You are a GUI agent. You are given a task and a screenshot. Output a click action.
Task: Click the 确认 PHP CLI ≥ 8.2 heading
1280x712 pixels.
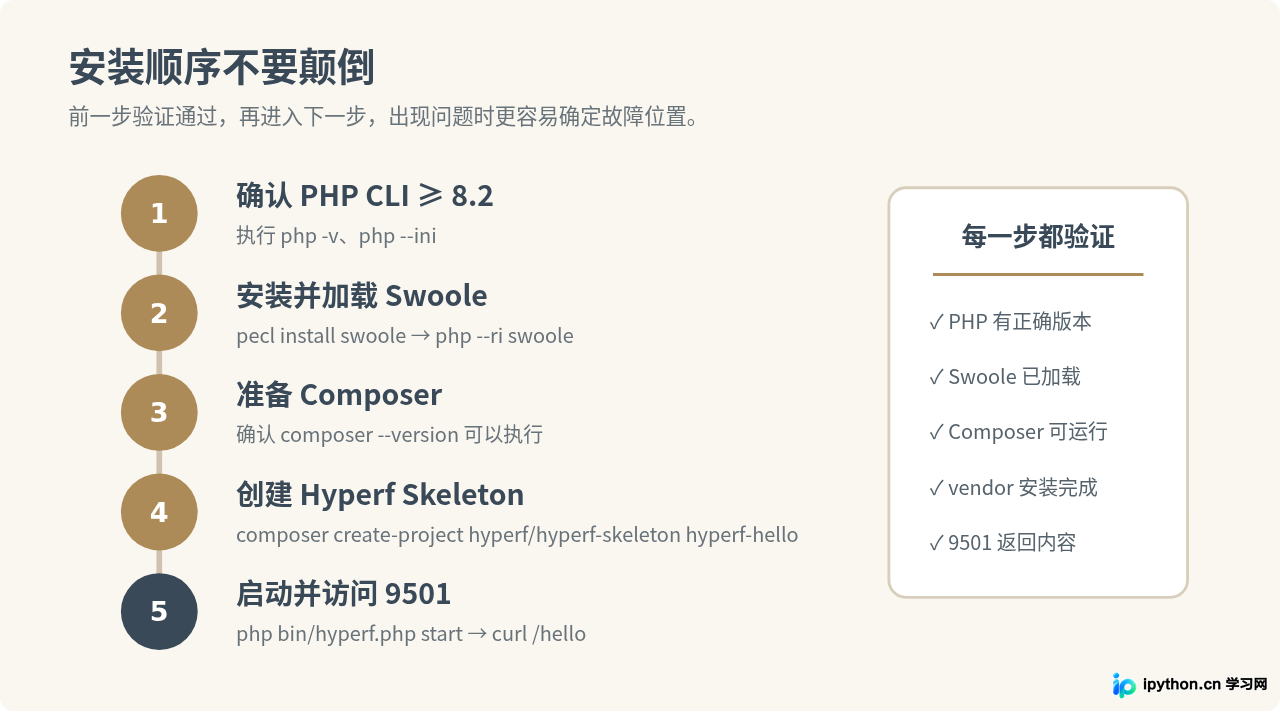coord(365,196)
